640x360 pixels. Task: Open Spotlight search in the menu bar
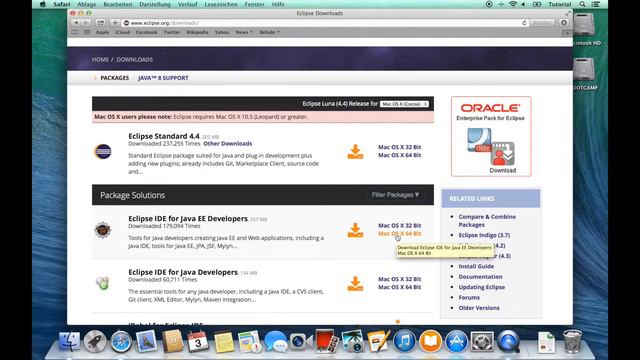(582, 4)
